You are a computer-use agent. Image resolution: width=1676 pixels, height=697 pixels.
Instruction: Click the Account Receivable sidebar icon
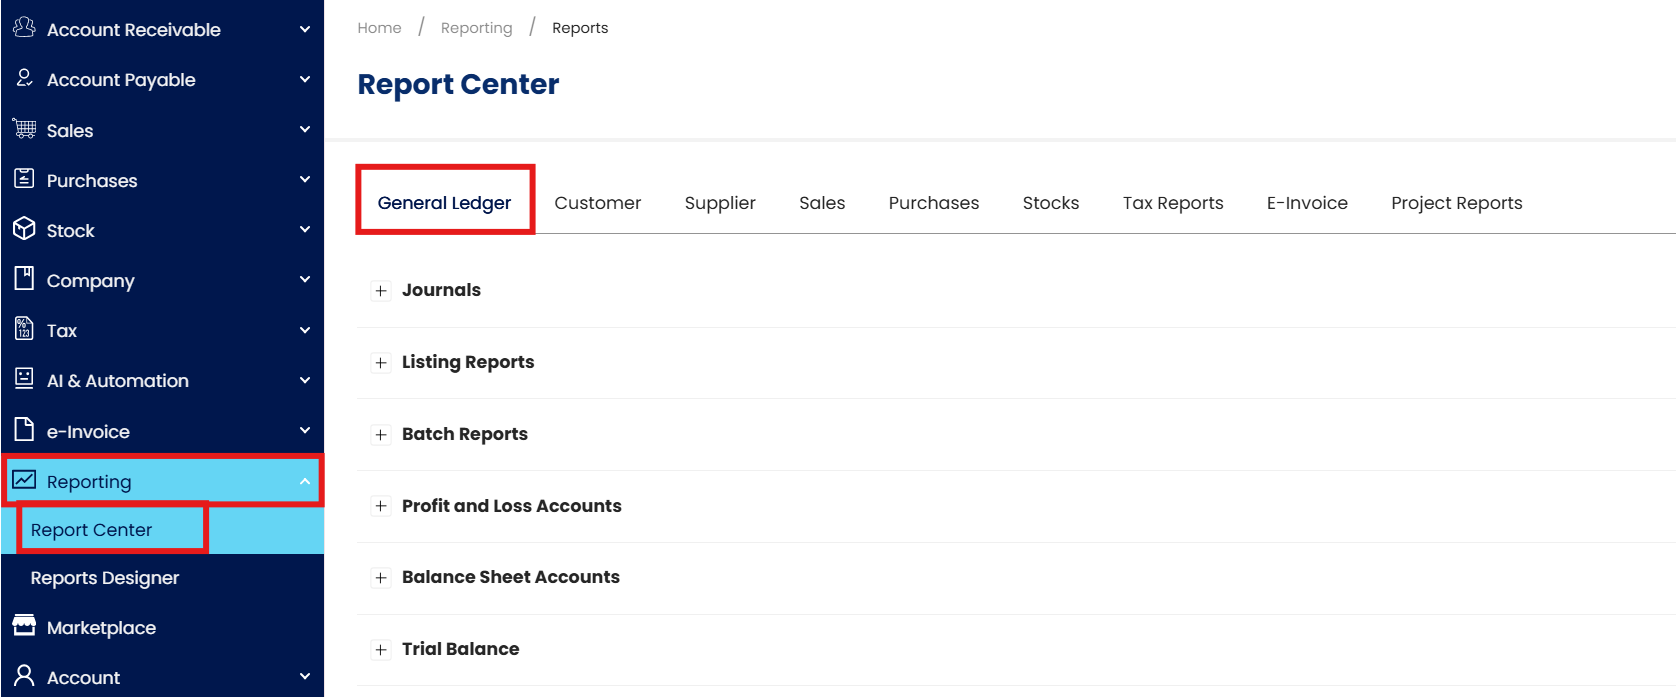pyautogui.click(x=24, y=28)
